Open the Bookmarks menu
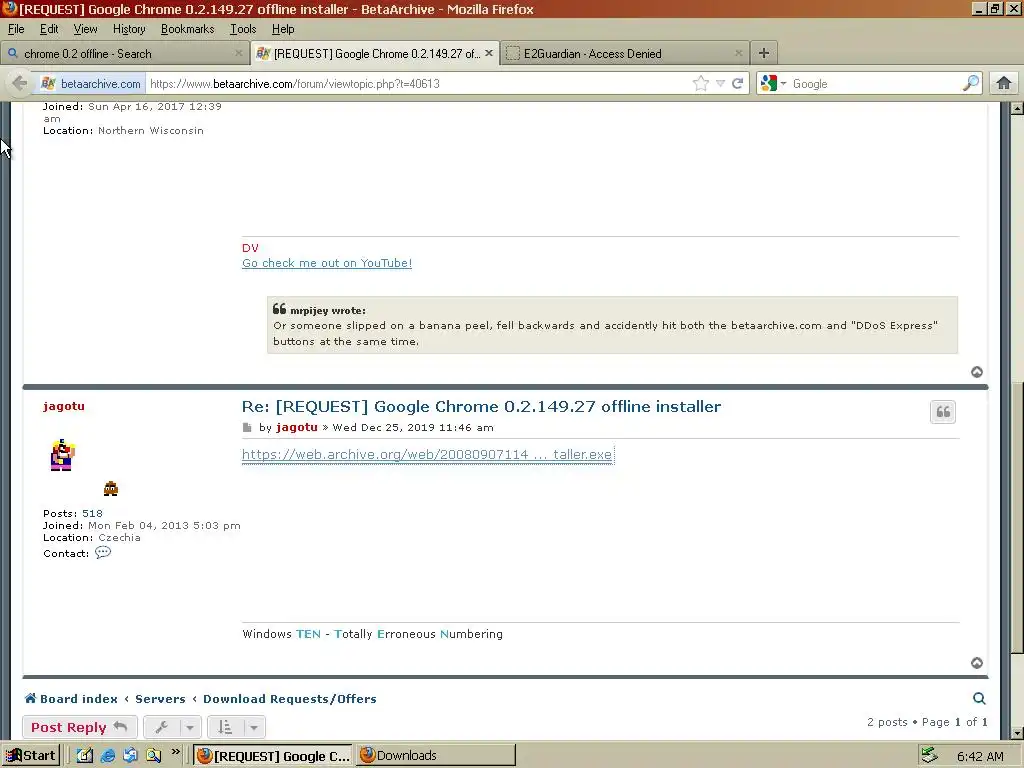Image resolution: width=1024 pixels, height=768 pixels. coord(187,29)
